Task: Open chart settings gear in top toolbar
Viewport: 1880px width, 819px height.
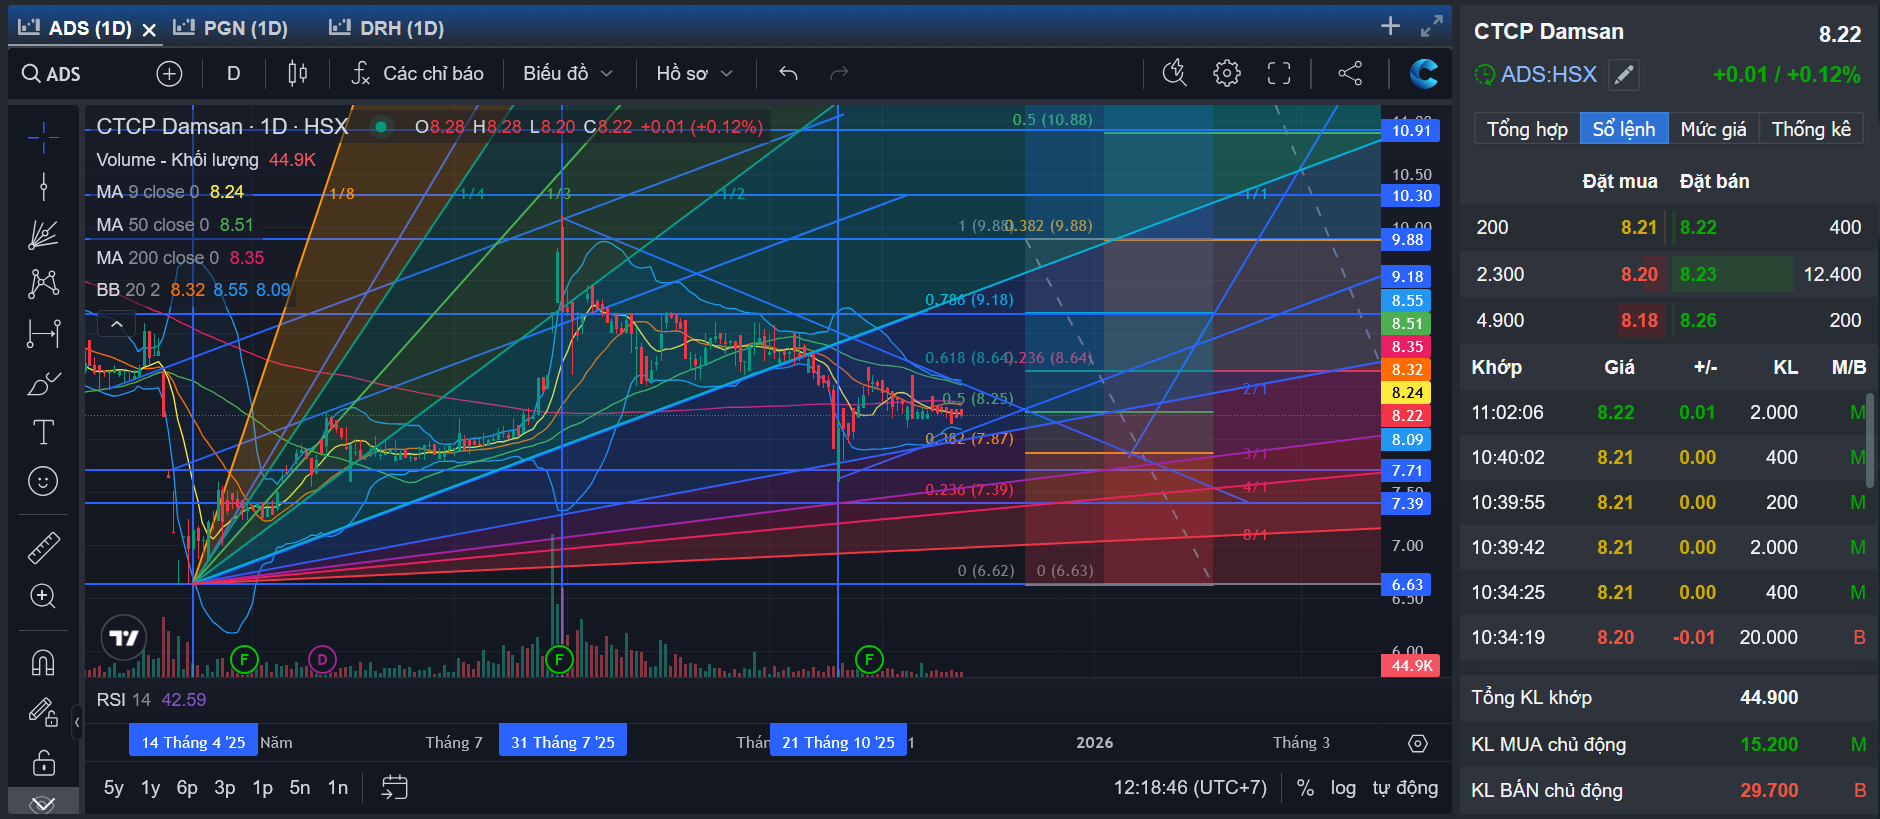Action: click(1227, 73)
